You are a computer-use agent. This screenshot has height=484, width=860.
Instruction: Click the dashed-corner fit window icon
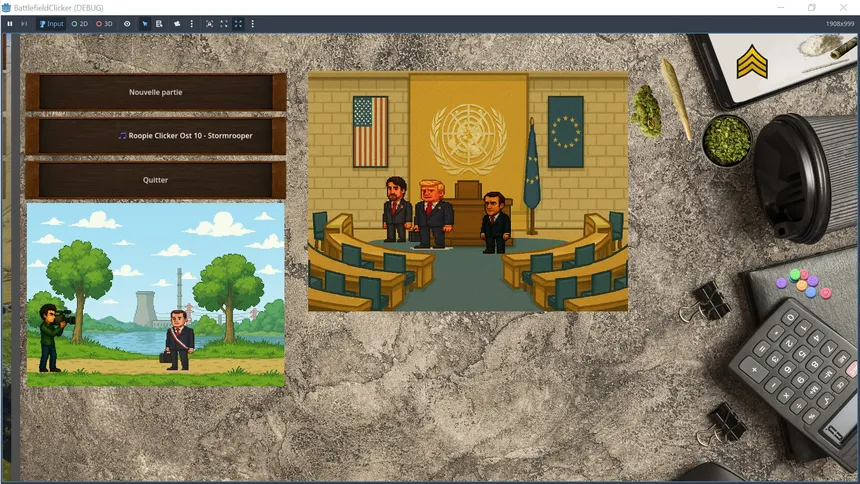224,23
